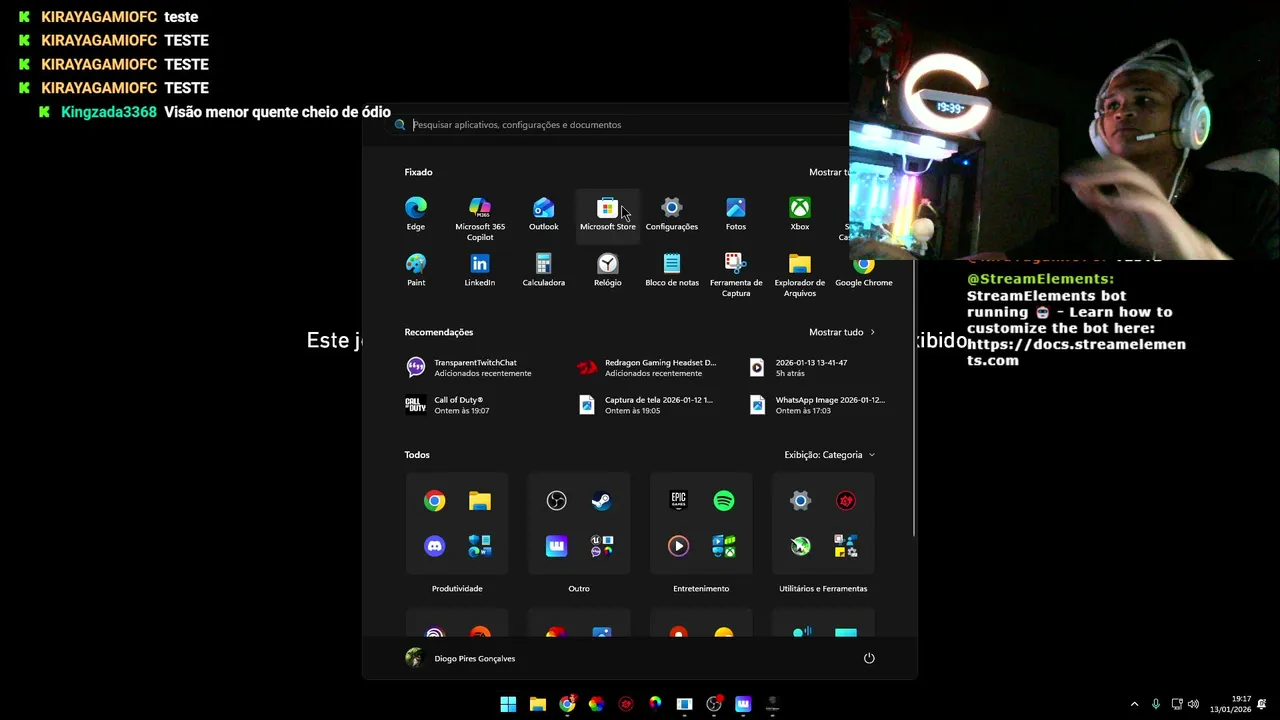Viewport: 1280px width, 720px height.
Task: Launch Paint from pinned apps
Action: [x=416, y=270]
